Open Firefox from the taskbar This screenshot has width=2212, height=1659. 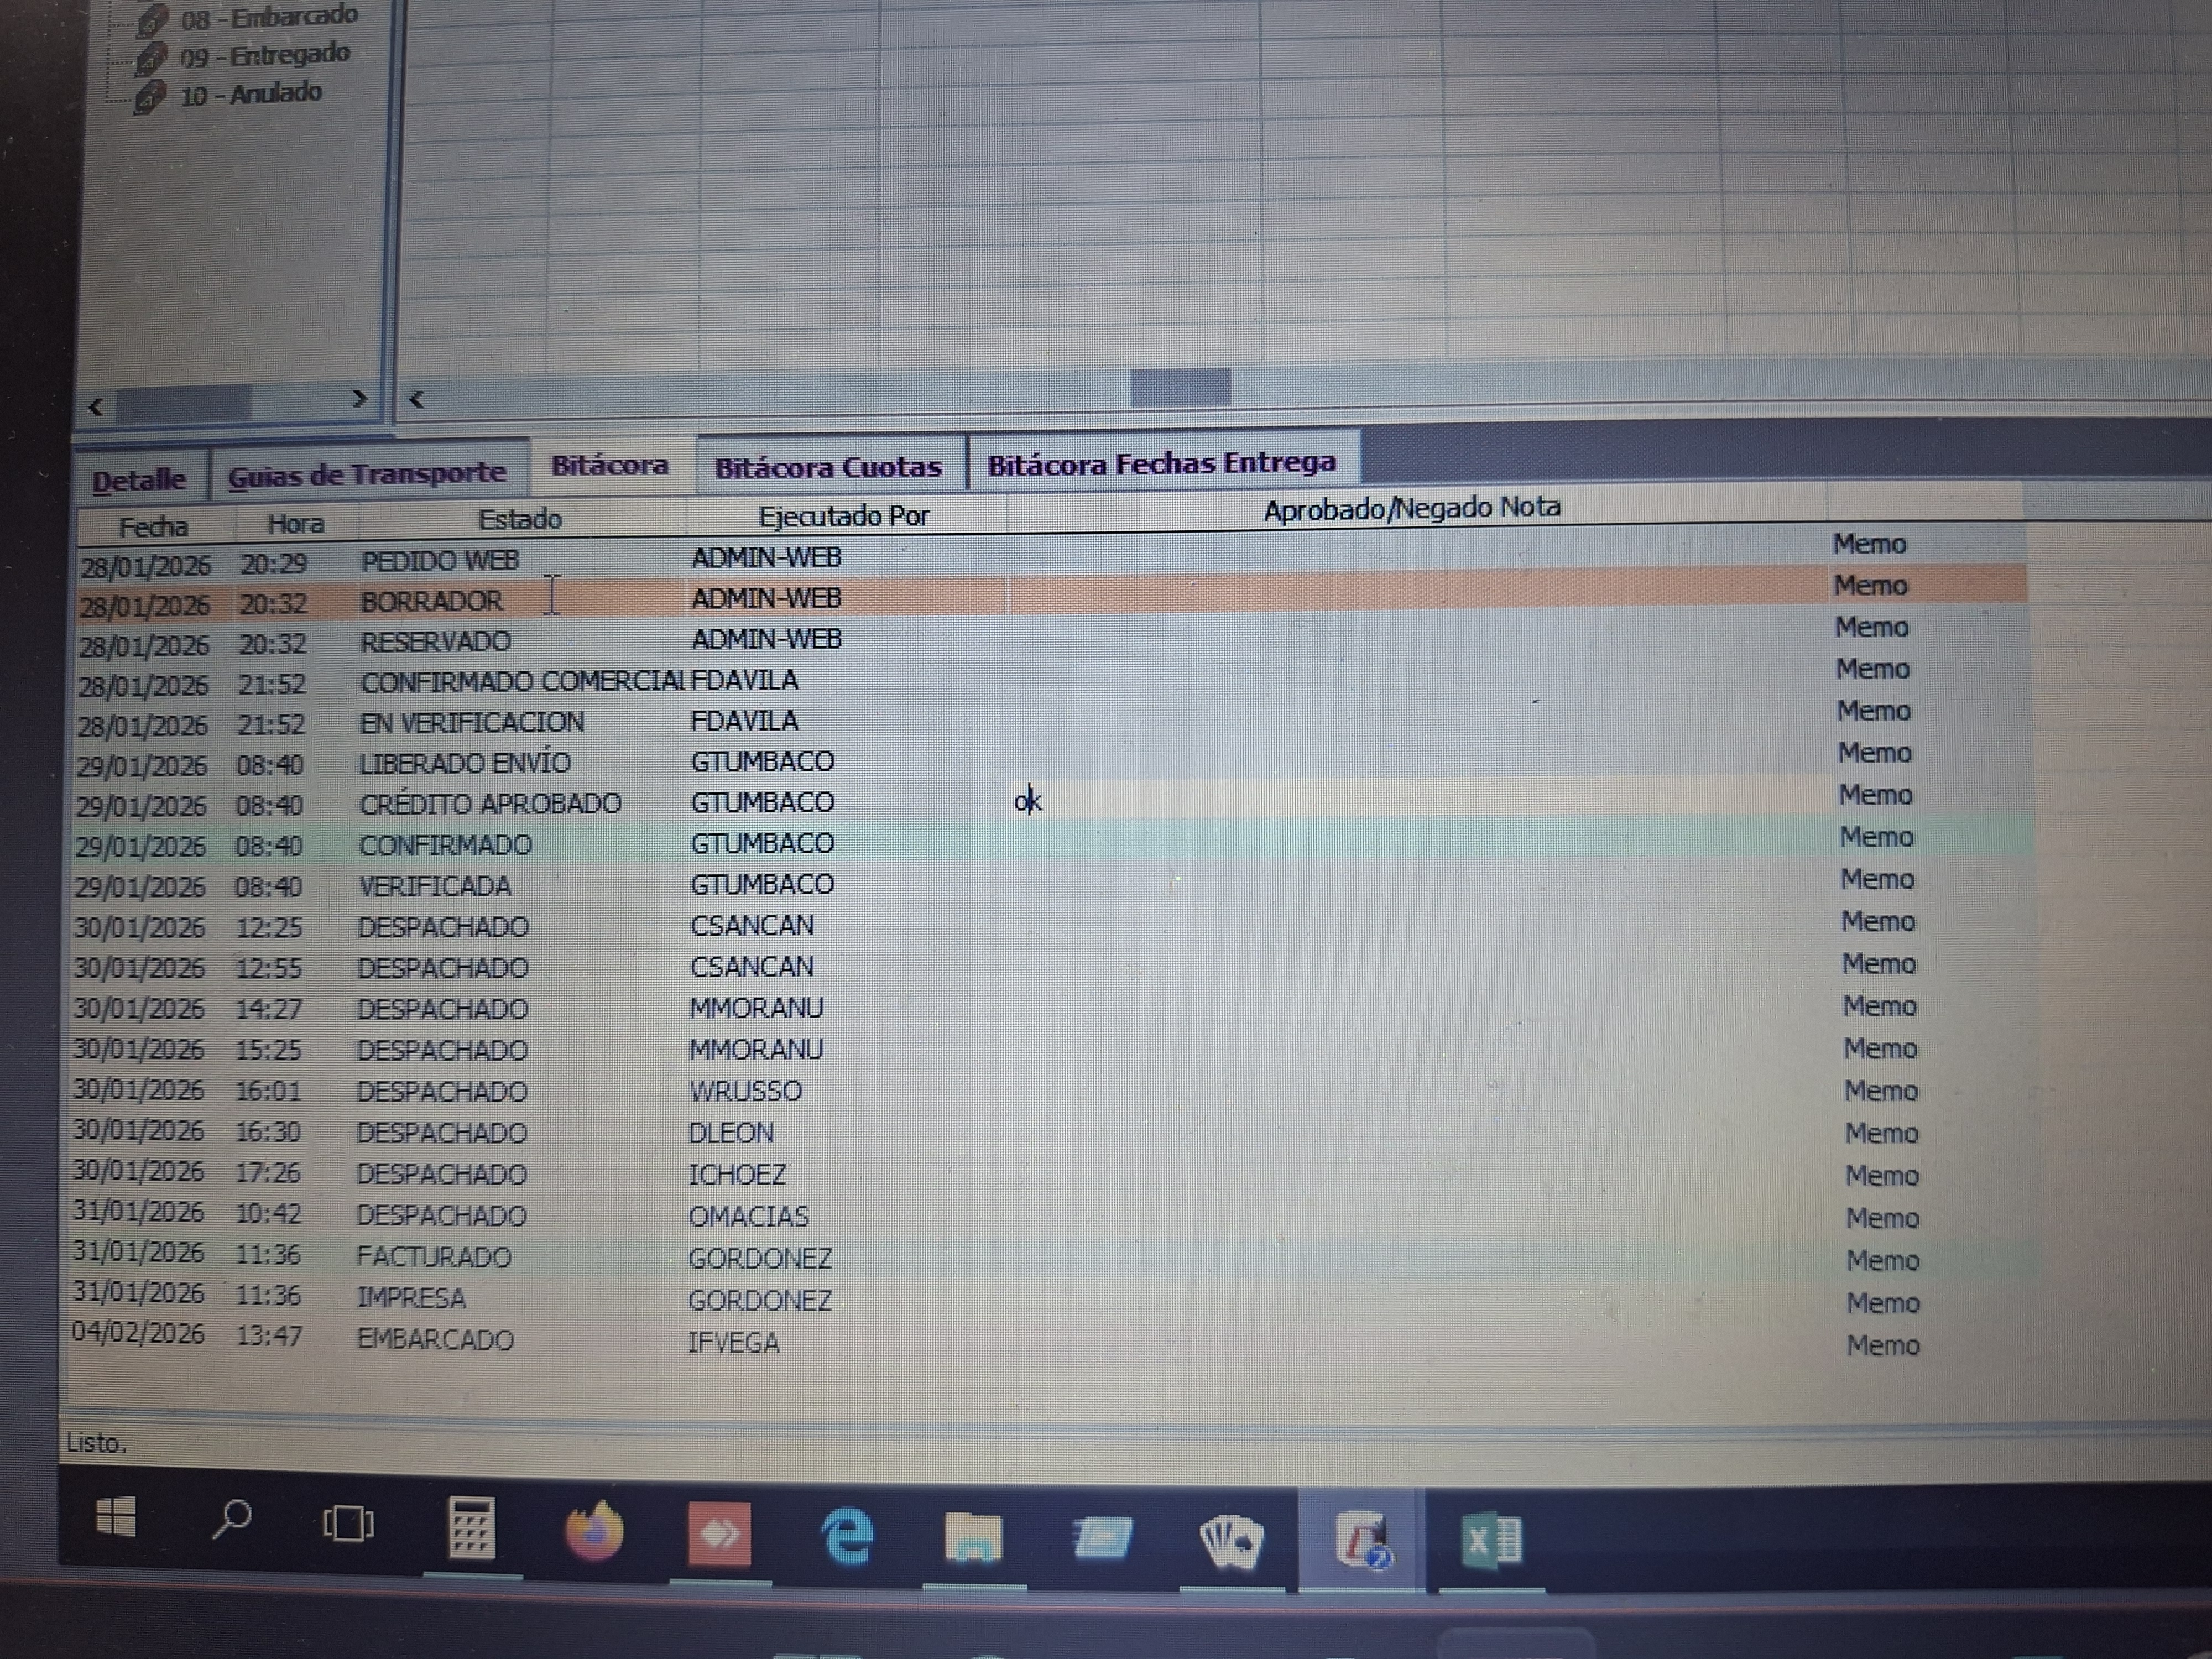[594, 1531]
